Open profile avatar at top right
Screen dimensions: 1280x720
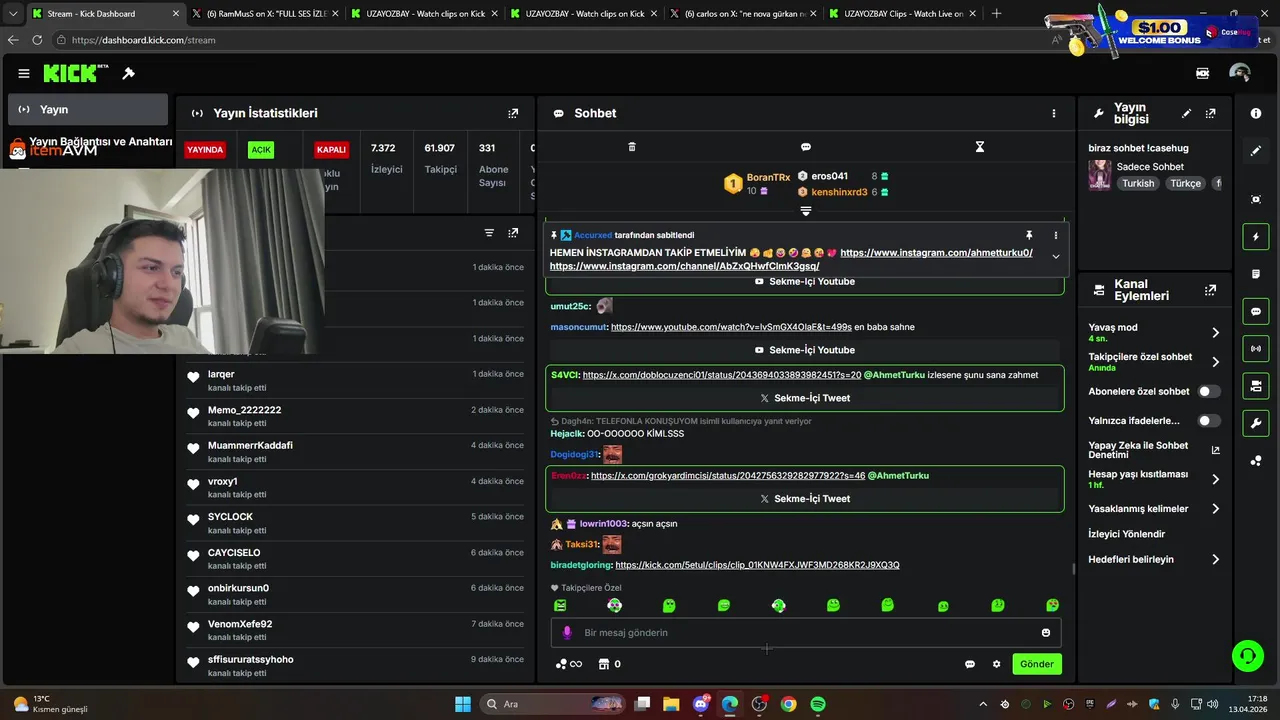[1240, 73]
